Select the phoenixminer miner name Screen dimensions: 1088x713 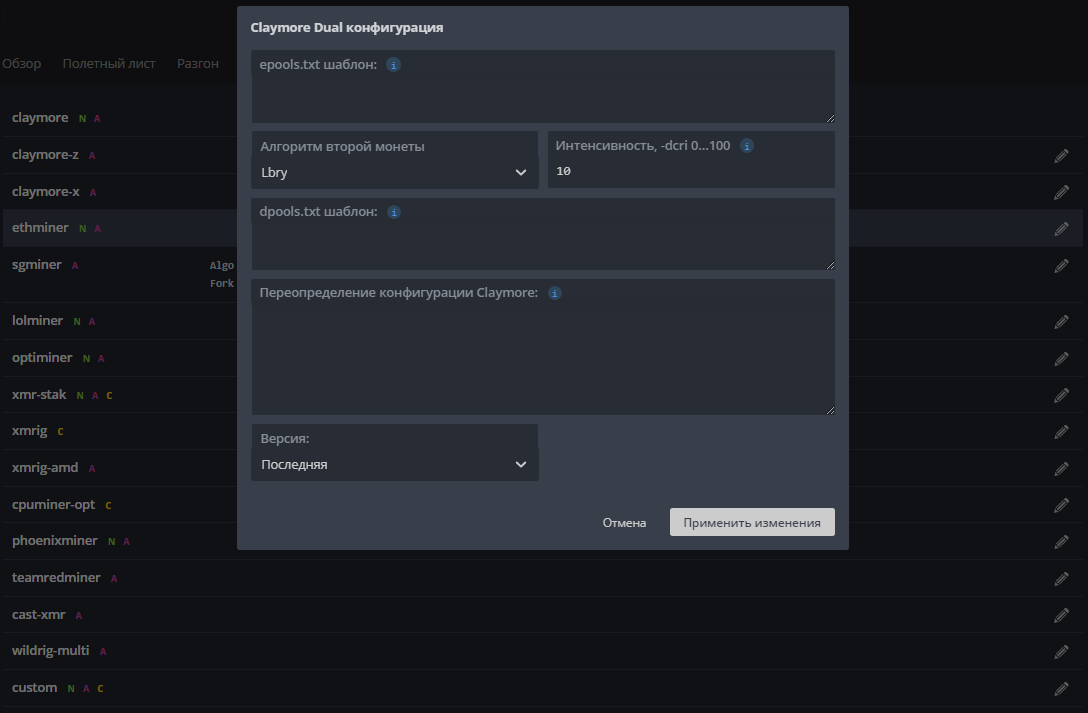click(x=55, y=540)
